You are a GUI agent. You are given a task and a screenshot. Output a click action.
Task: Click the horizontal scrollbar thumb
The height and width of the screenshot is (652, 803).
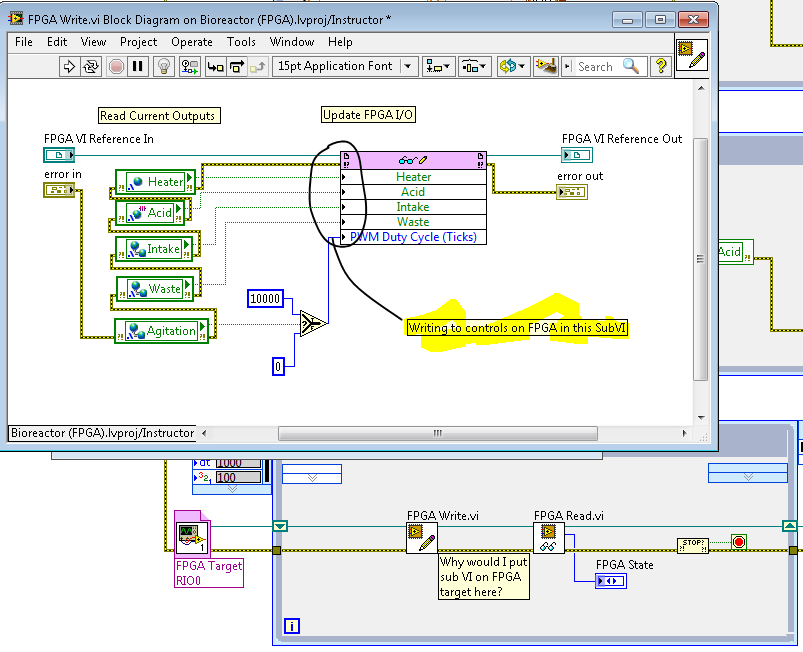(437, 433)
